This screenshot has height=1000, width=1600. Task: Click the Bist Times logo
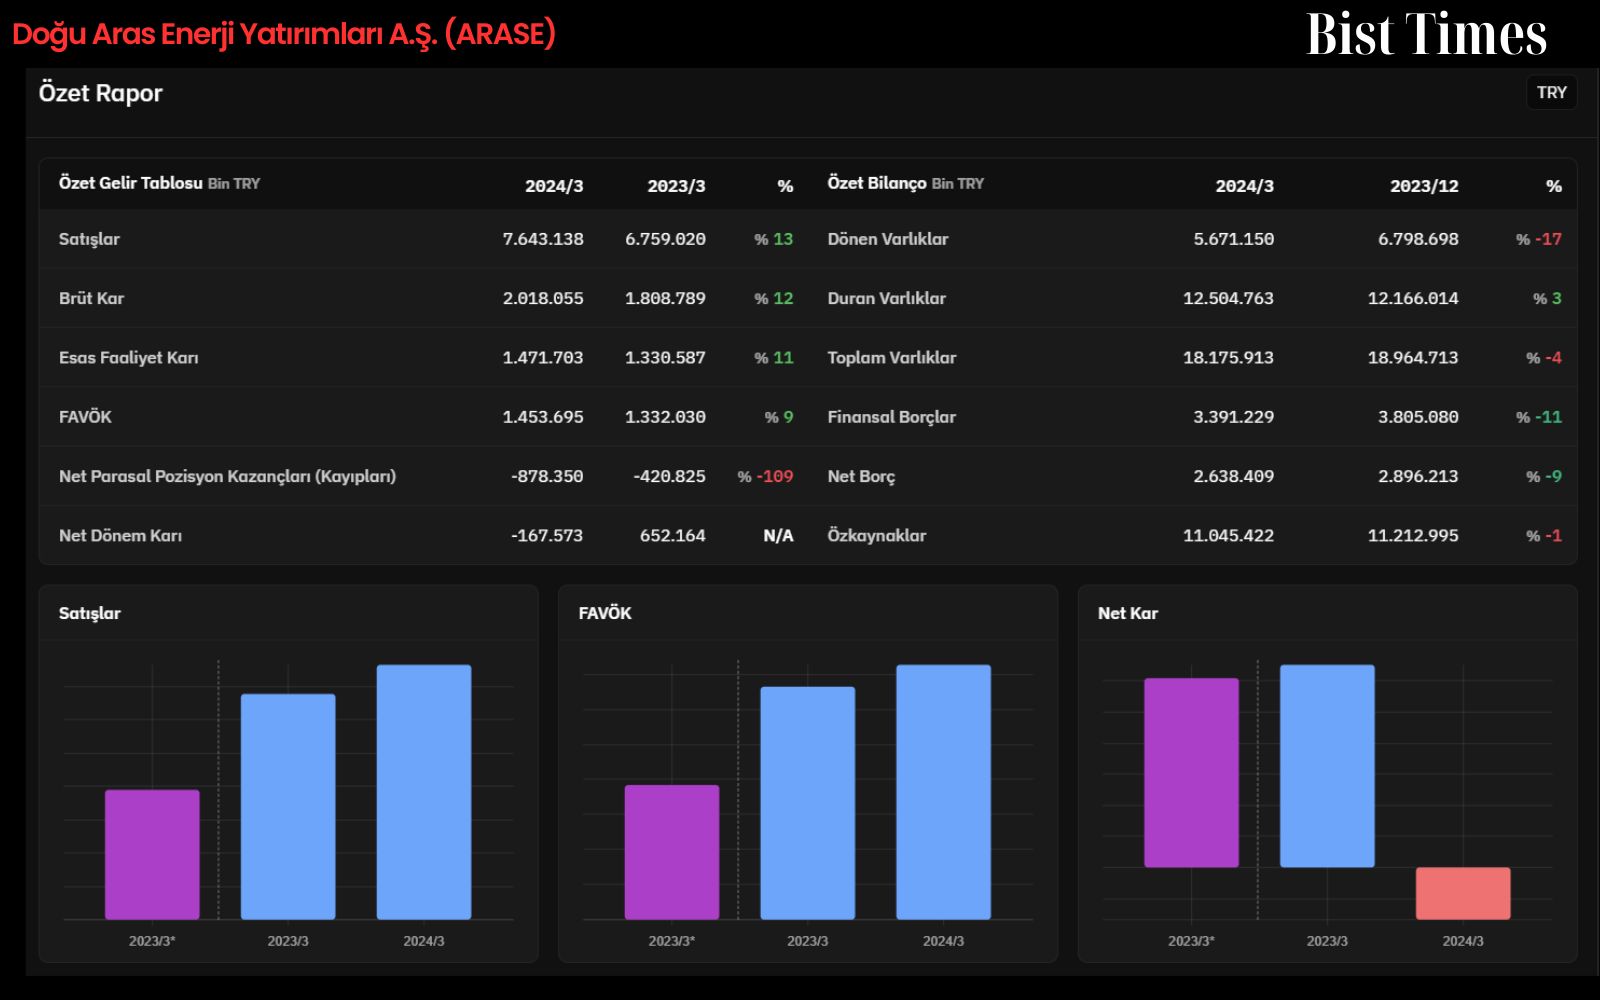[1426, 34]
